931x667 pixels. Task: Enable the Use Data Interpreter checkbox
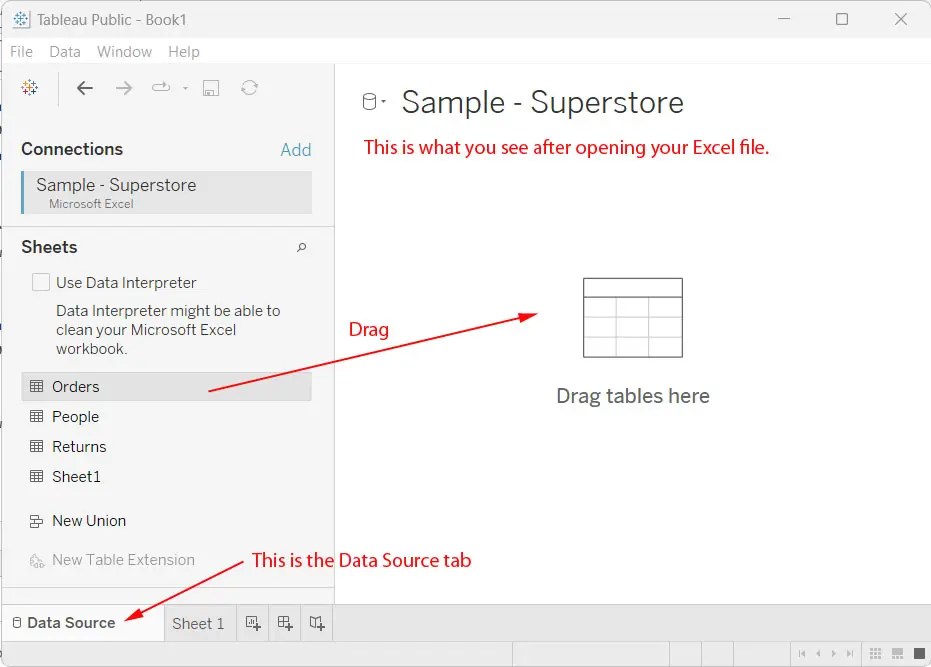point(41,282)
